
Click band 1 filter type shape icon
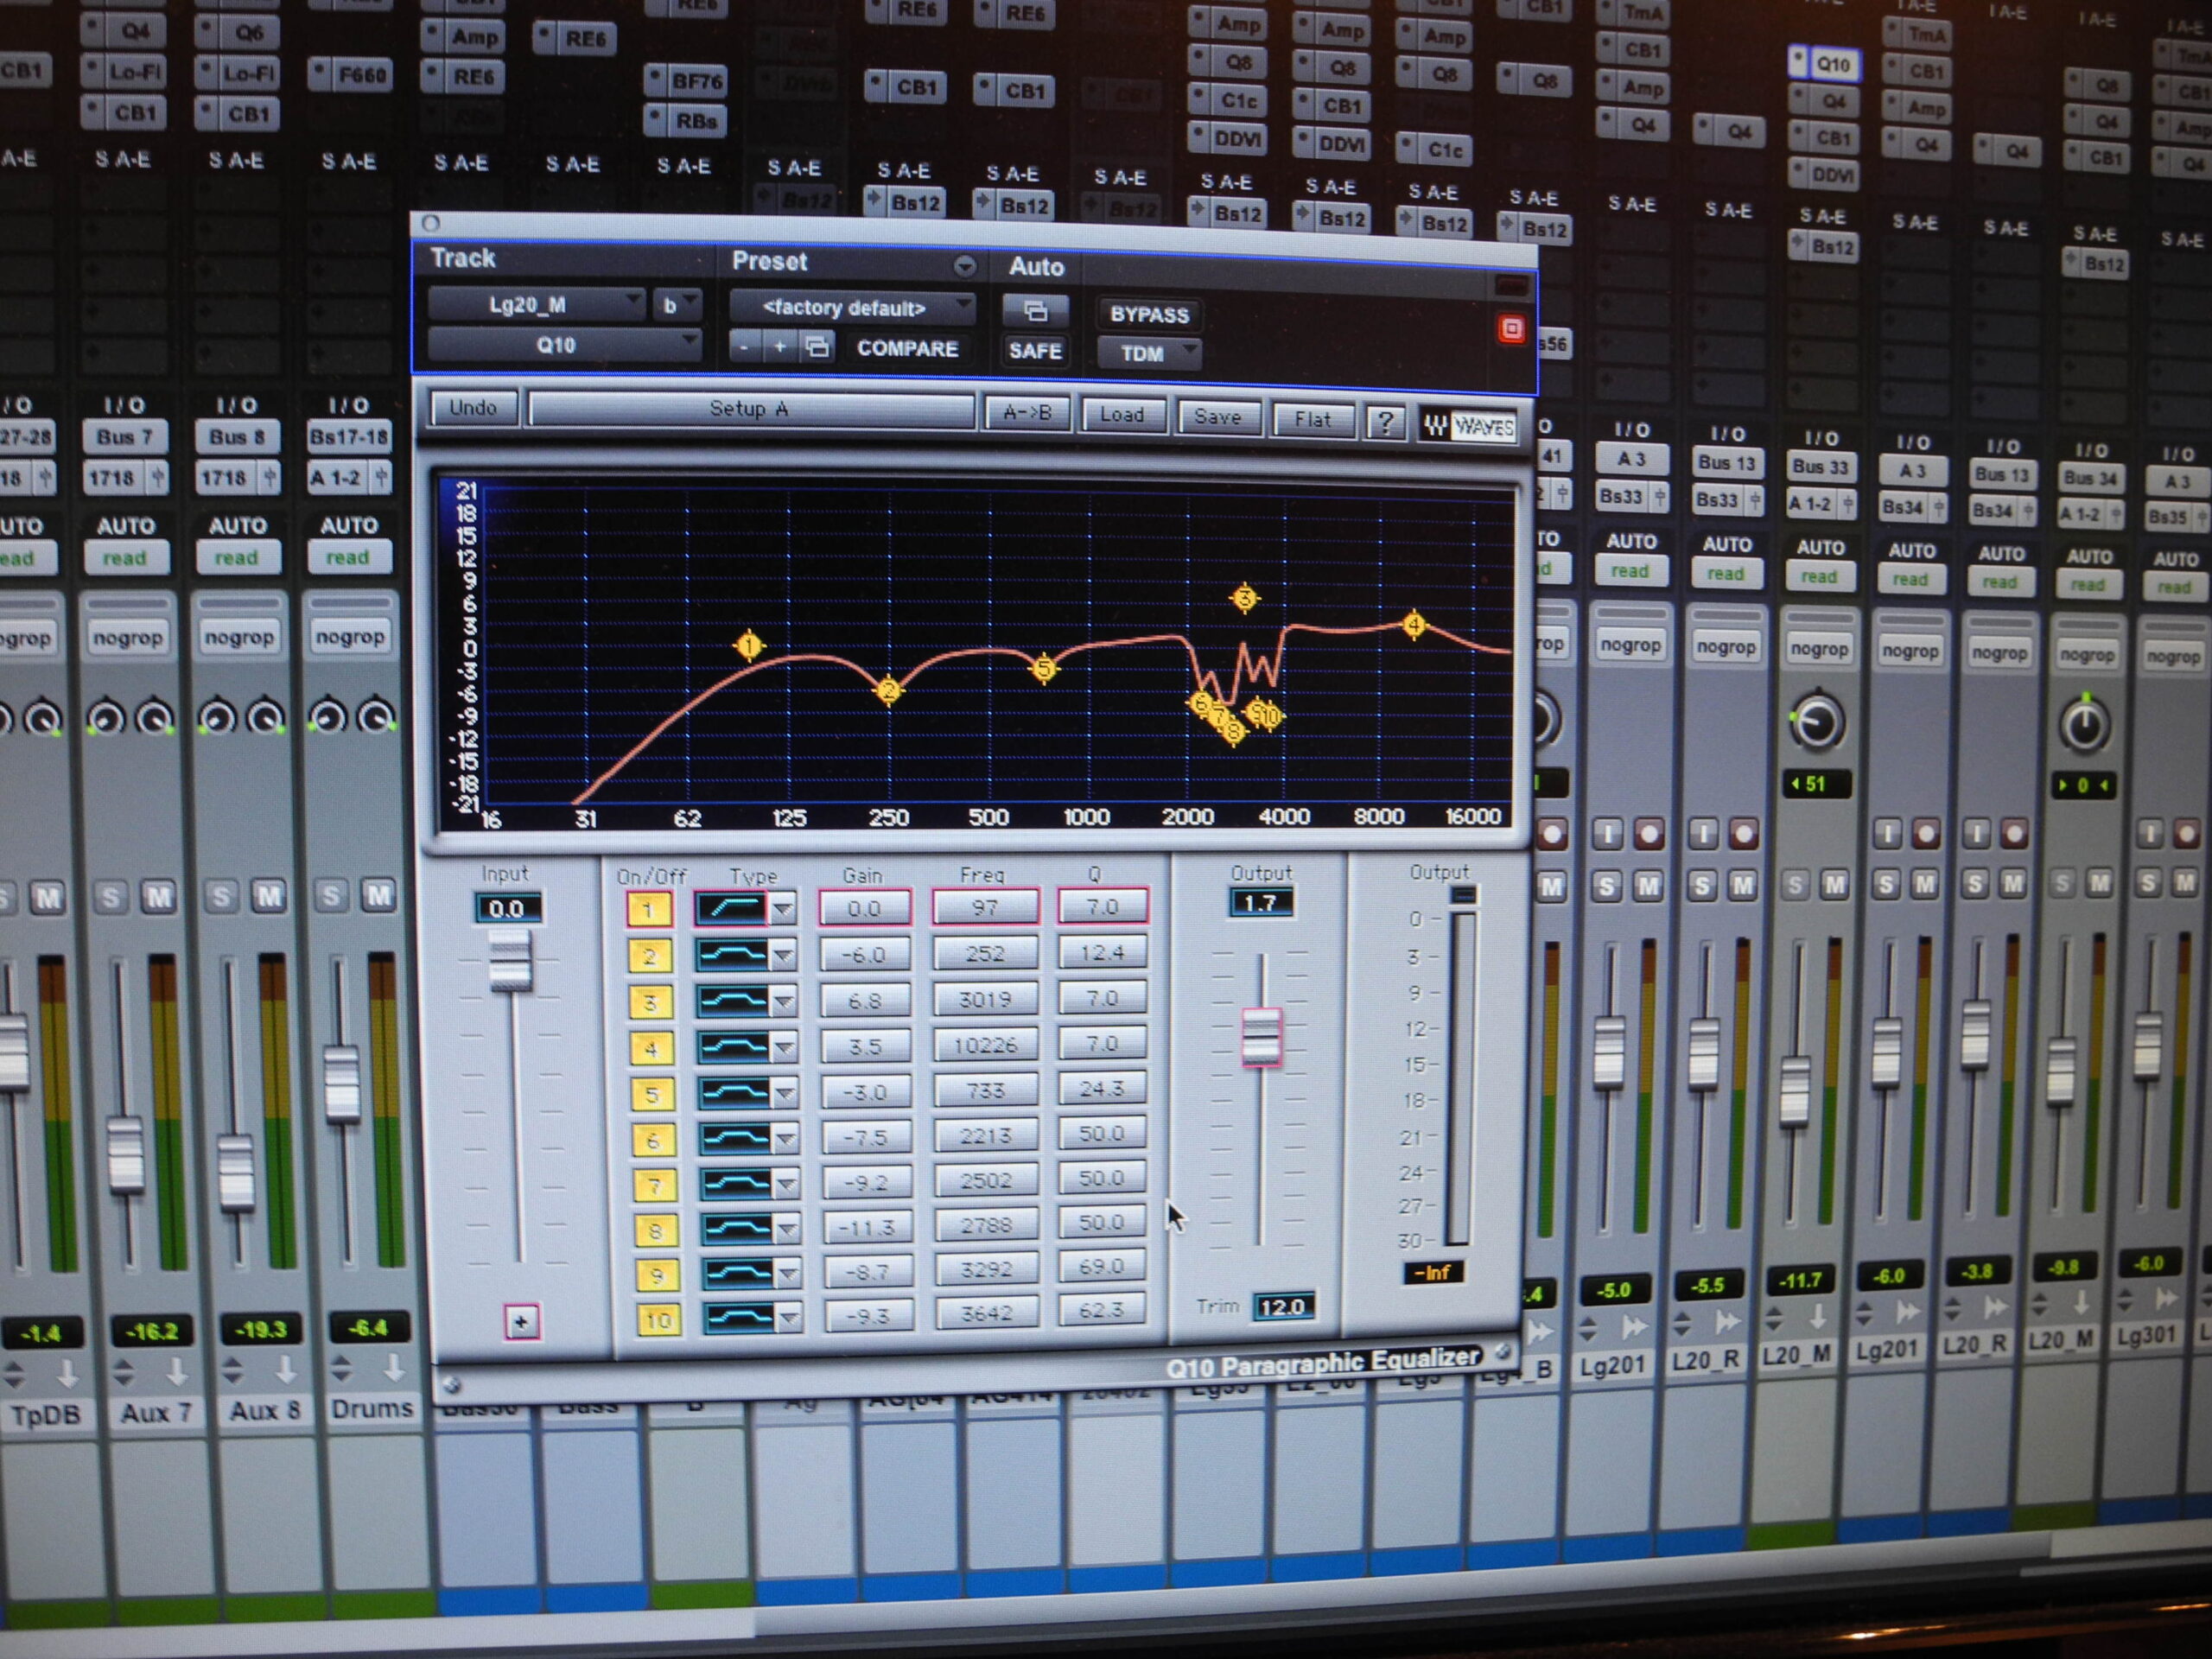731,909
